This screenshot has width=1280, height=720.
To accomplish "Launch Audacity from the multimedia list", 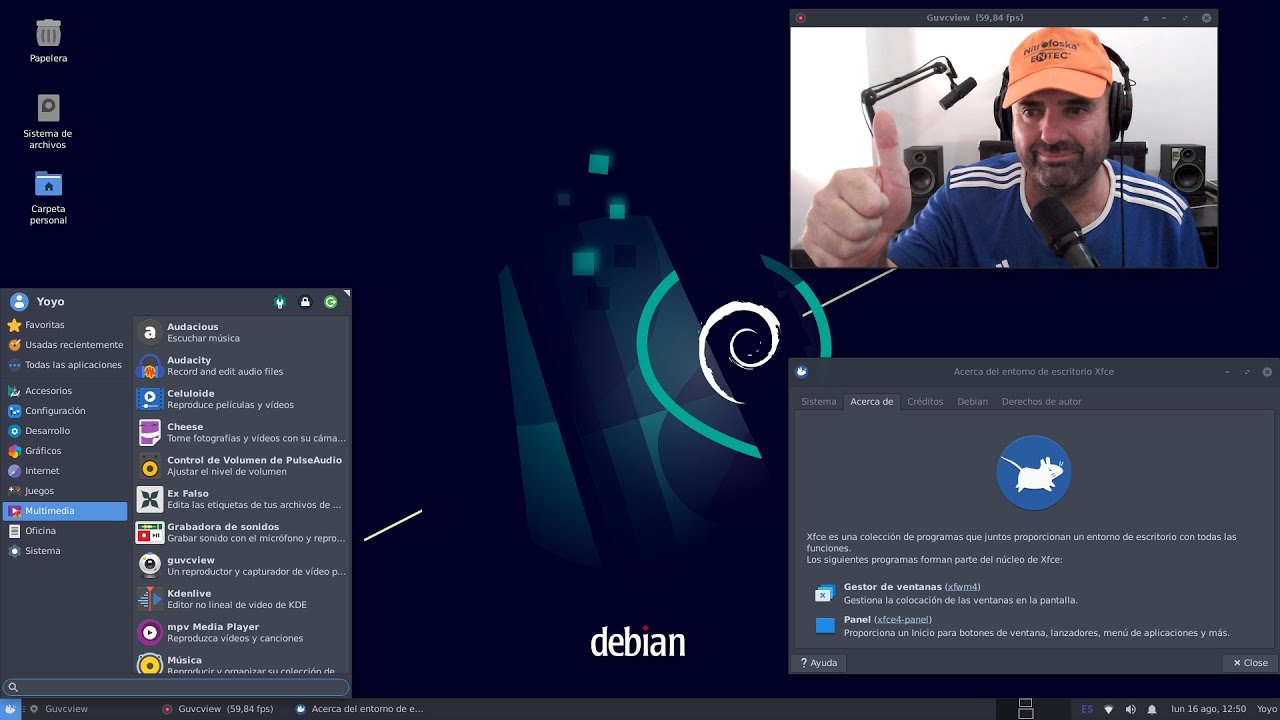I will click(241, 366).
